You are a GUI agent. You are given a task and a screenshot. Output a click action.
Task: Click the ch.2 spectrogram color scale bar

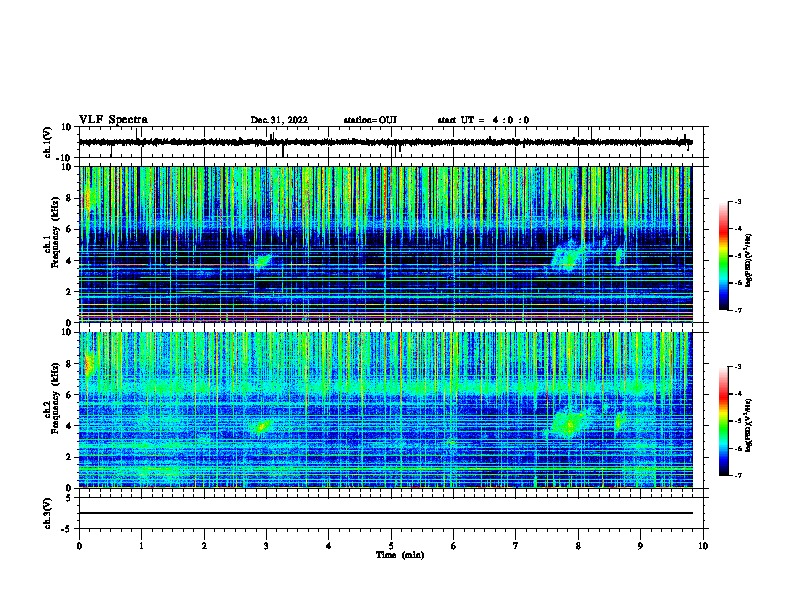click(723, 421)
